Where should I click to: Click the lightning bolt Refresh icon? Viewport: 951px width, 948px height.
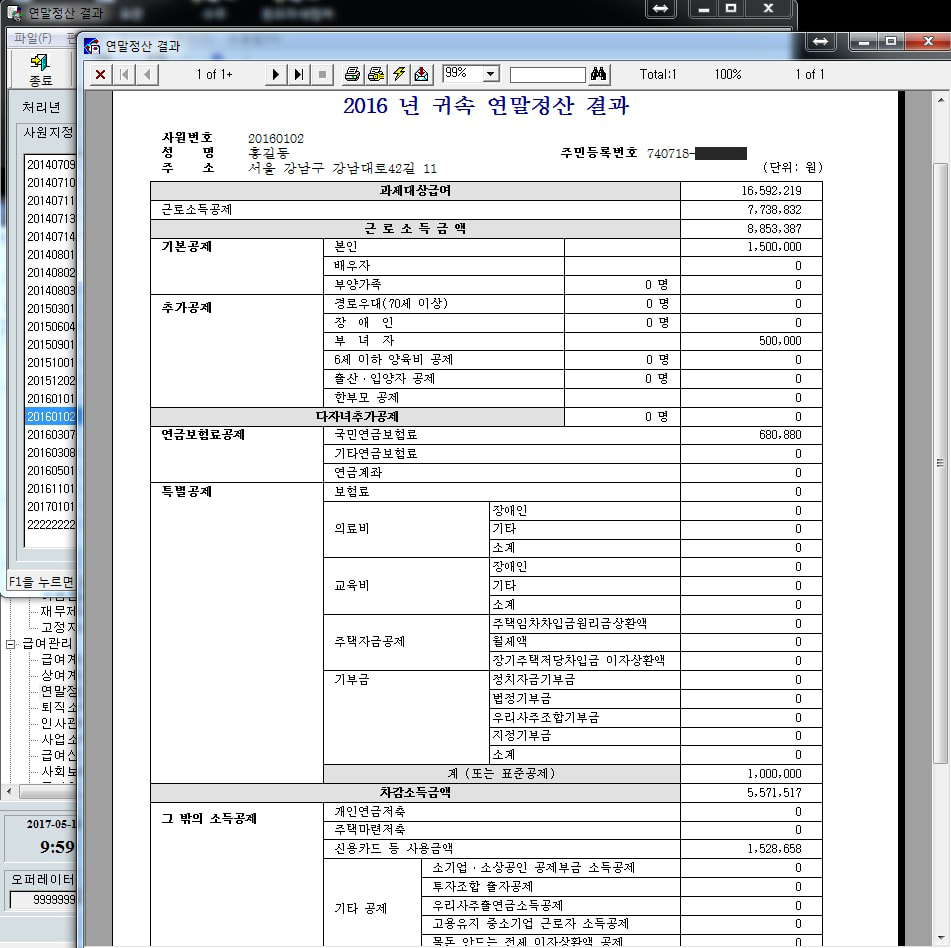[398, 74]
